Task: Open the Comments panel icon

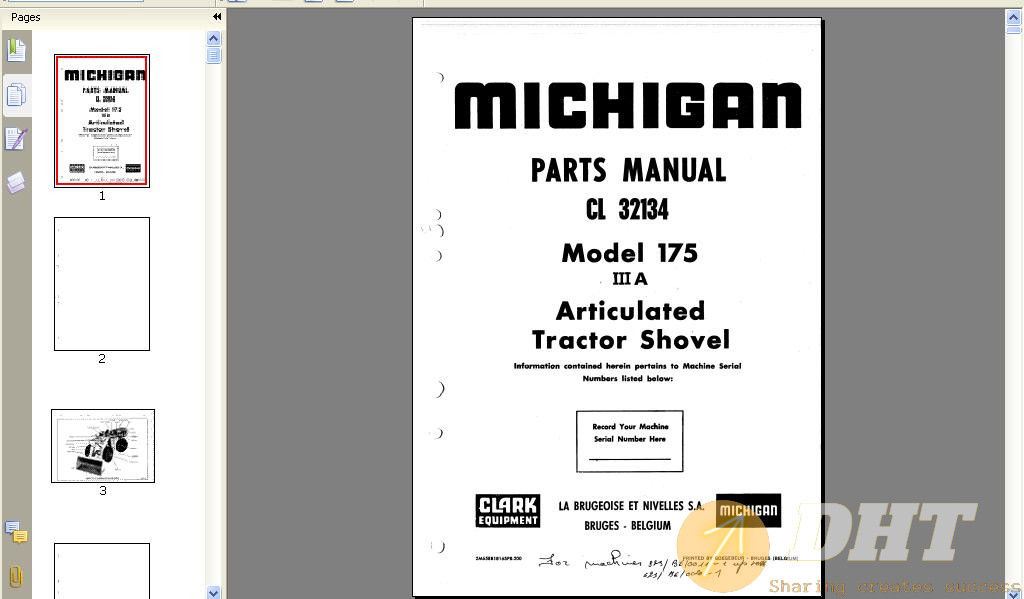Action: [x=16, y=532]
